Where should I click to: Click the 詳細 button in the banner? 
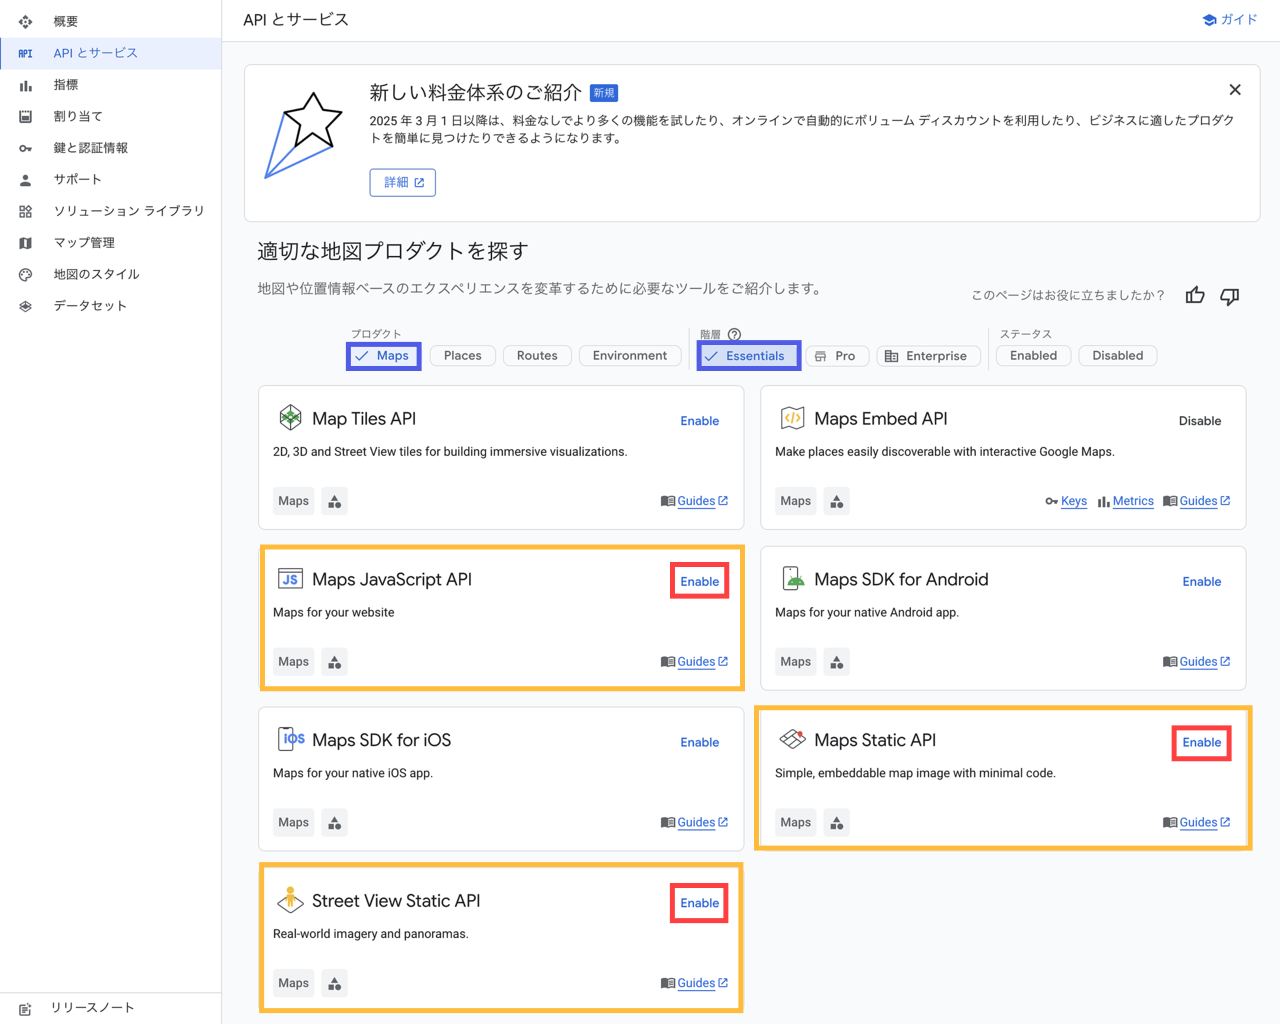click(x=403, y=183)
